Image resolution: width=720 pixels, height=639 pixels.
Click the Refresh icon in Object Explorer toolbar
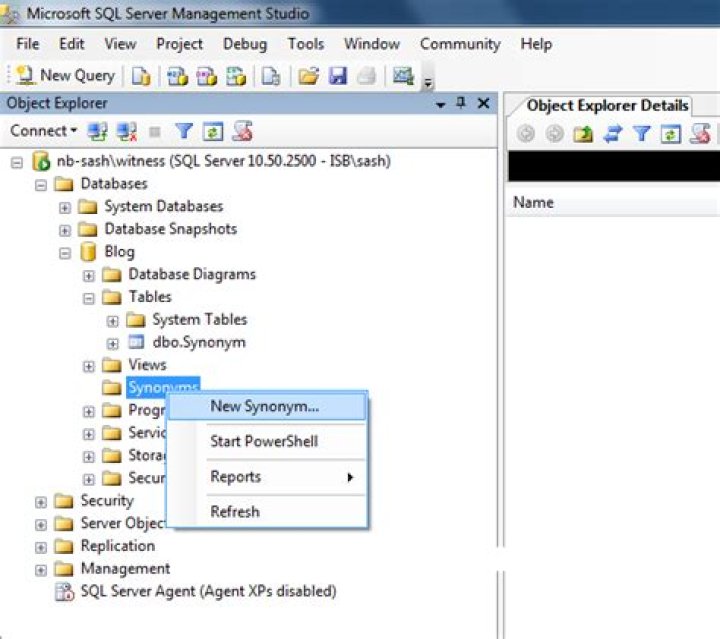(213, 132)
